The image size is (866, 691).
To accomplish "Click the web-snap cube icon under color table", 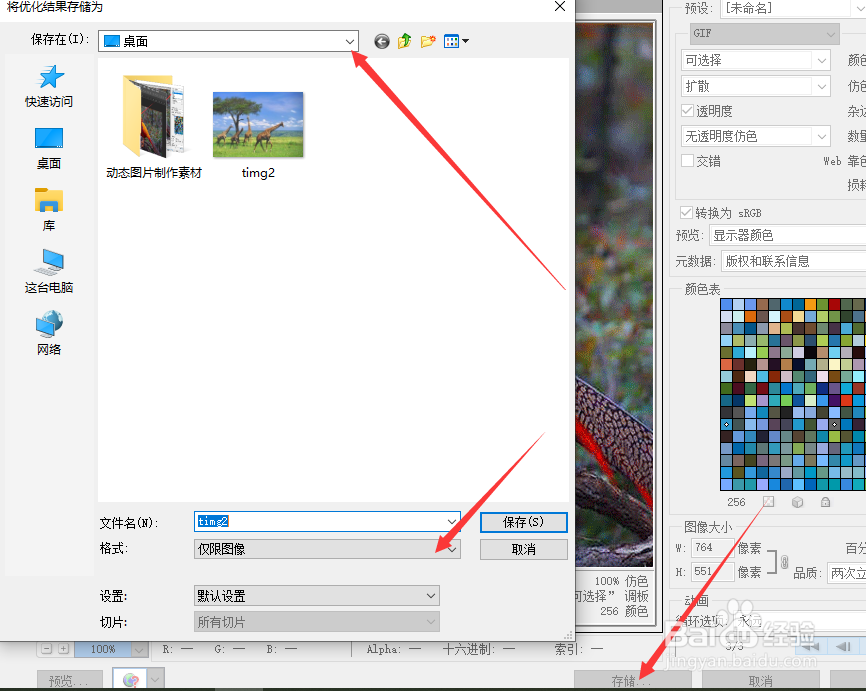I will click(x=797, y=502).
